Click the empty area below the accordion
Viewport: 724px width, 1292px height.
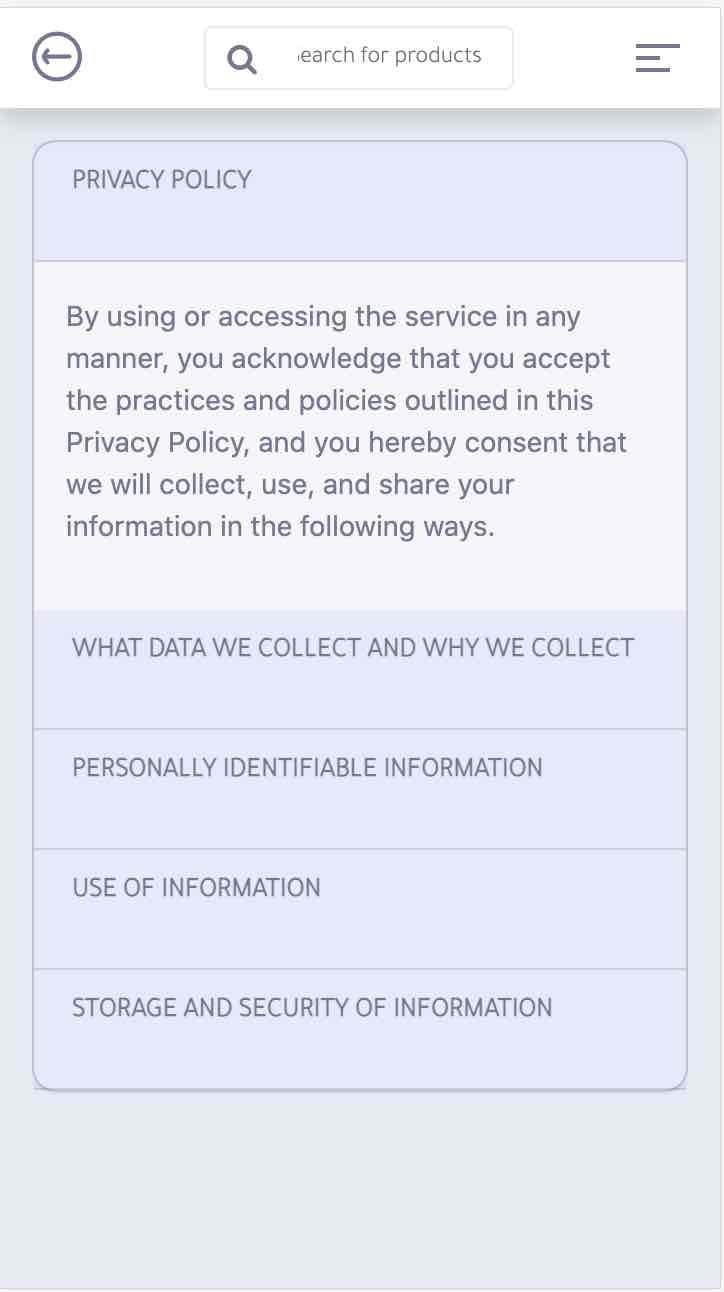pos(360,1190)
